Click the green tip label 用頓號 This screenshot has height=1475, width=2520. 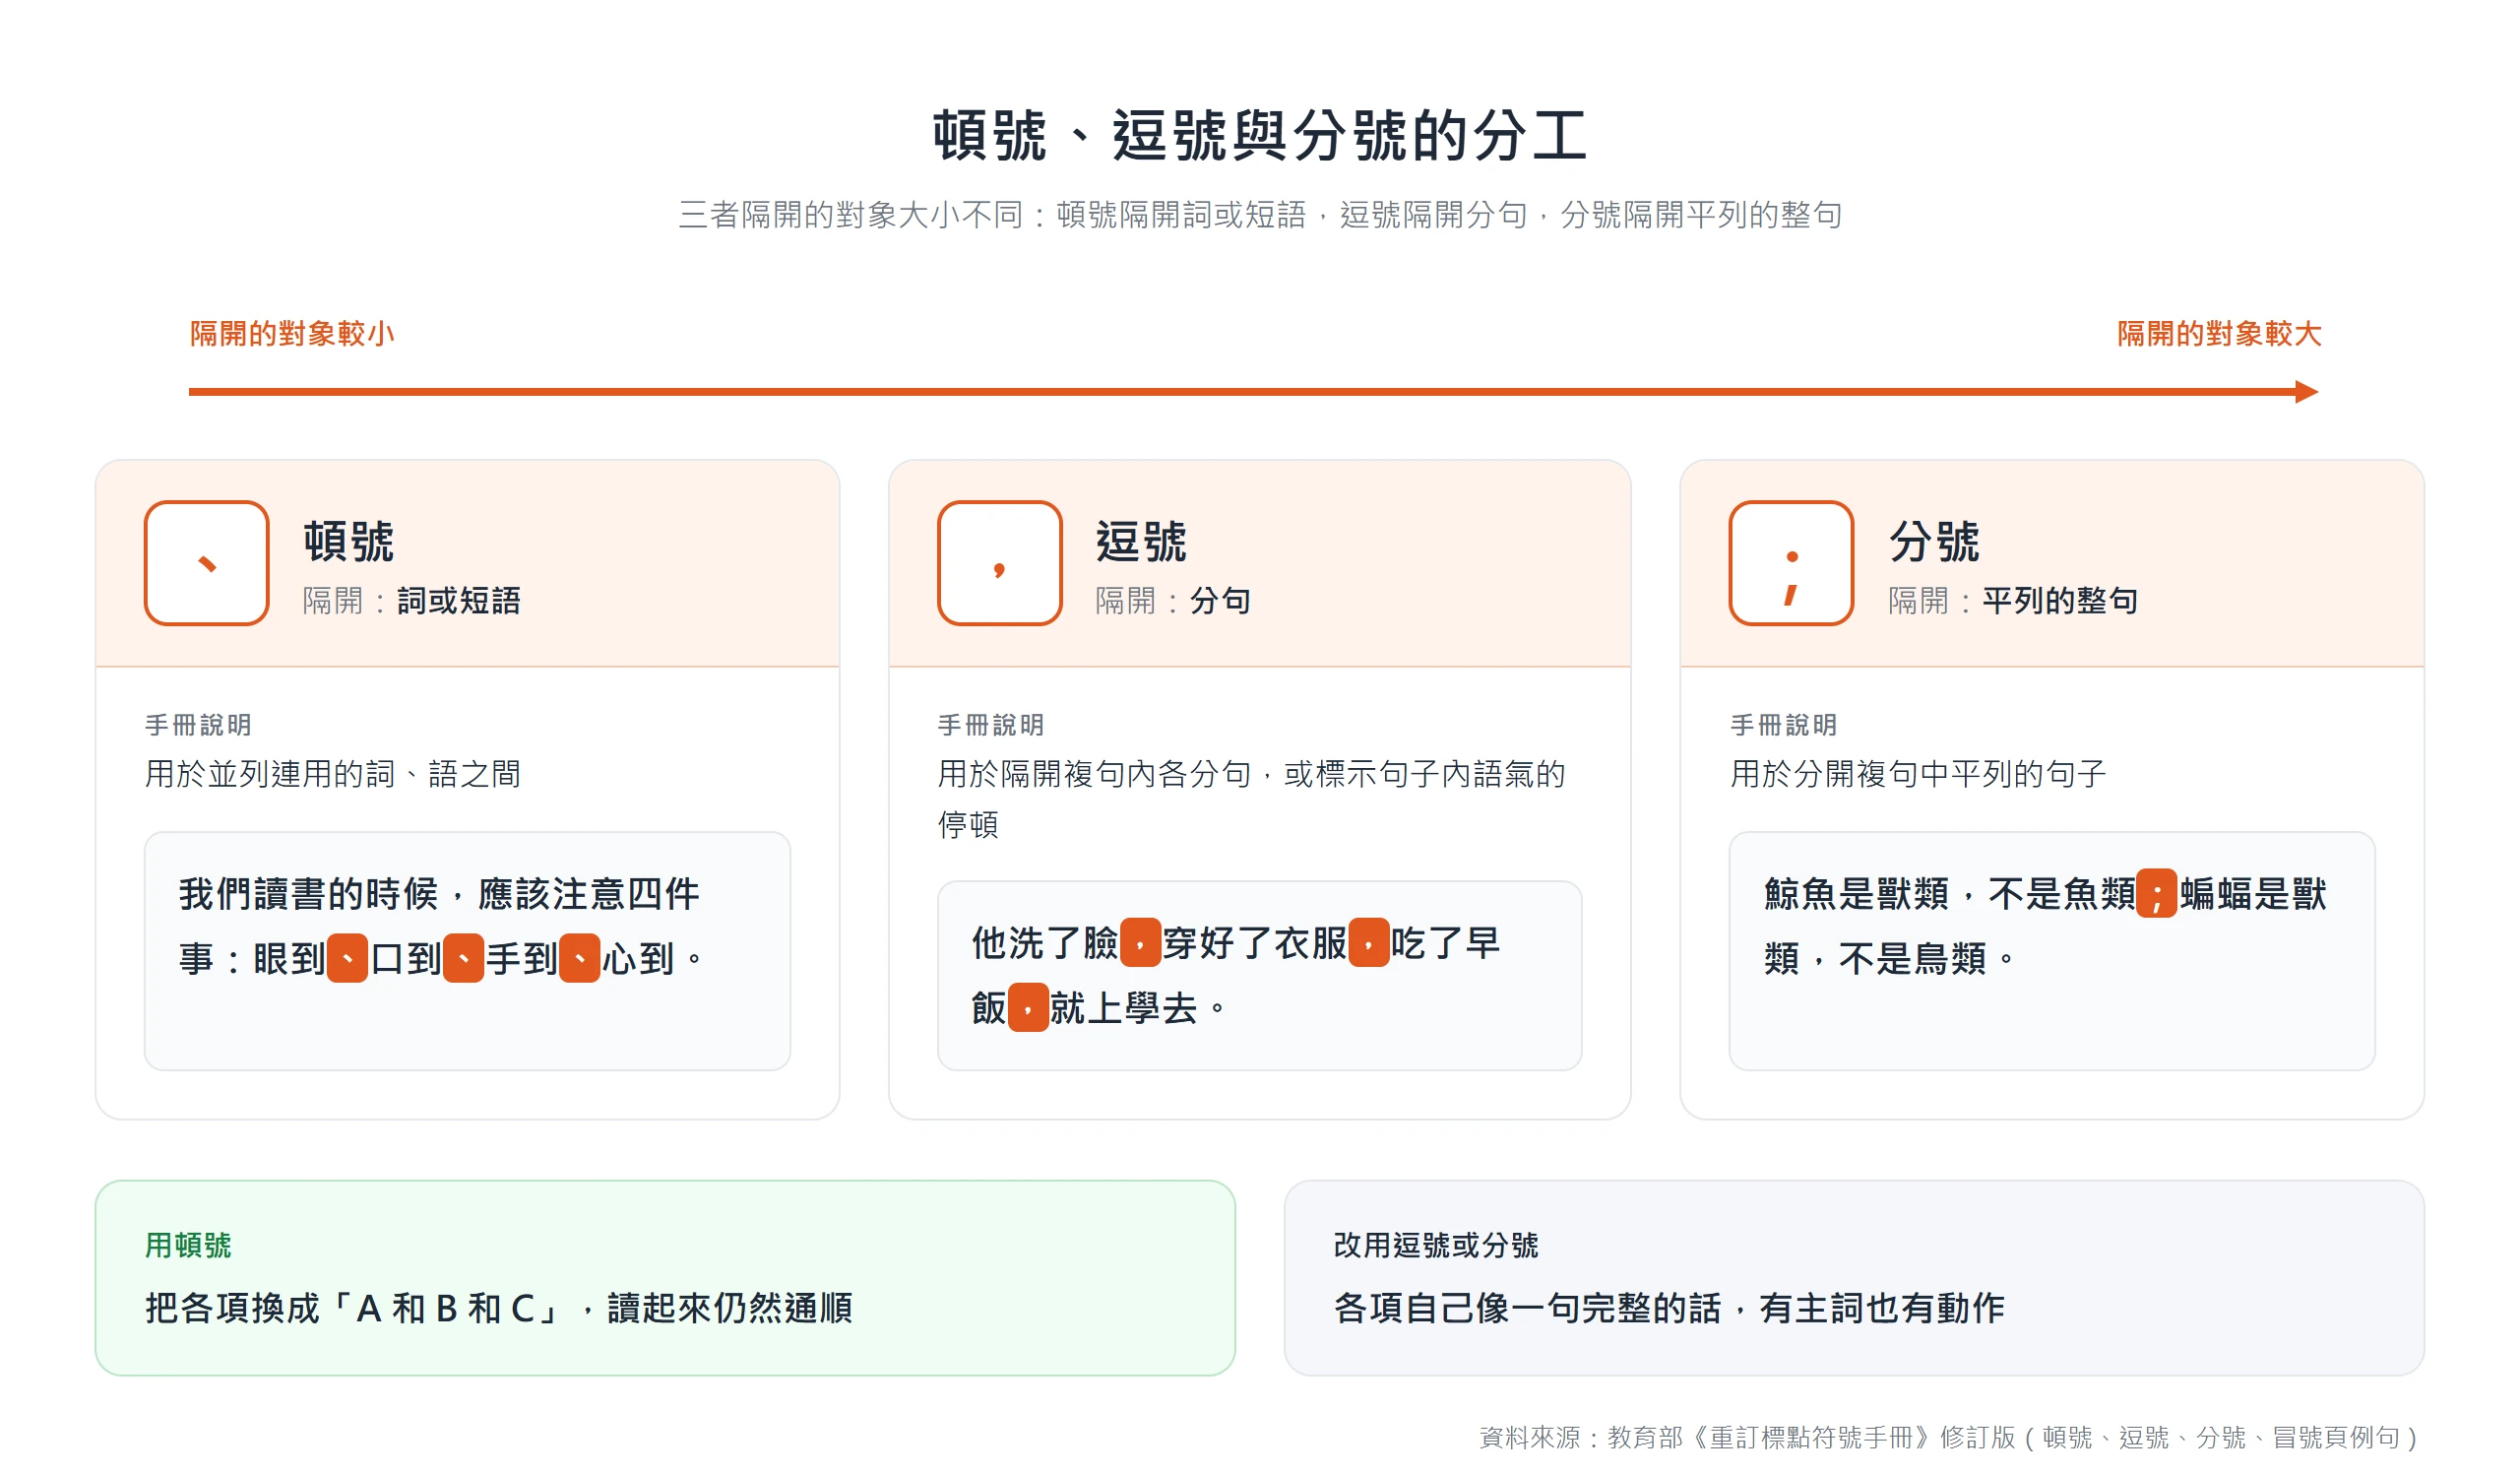[x=188, y=1244]
